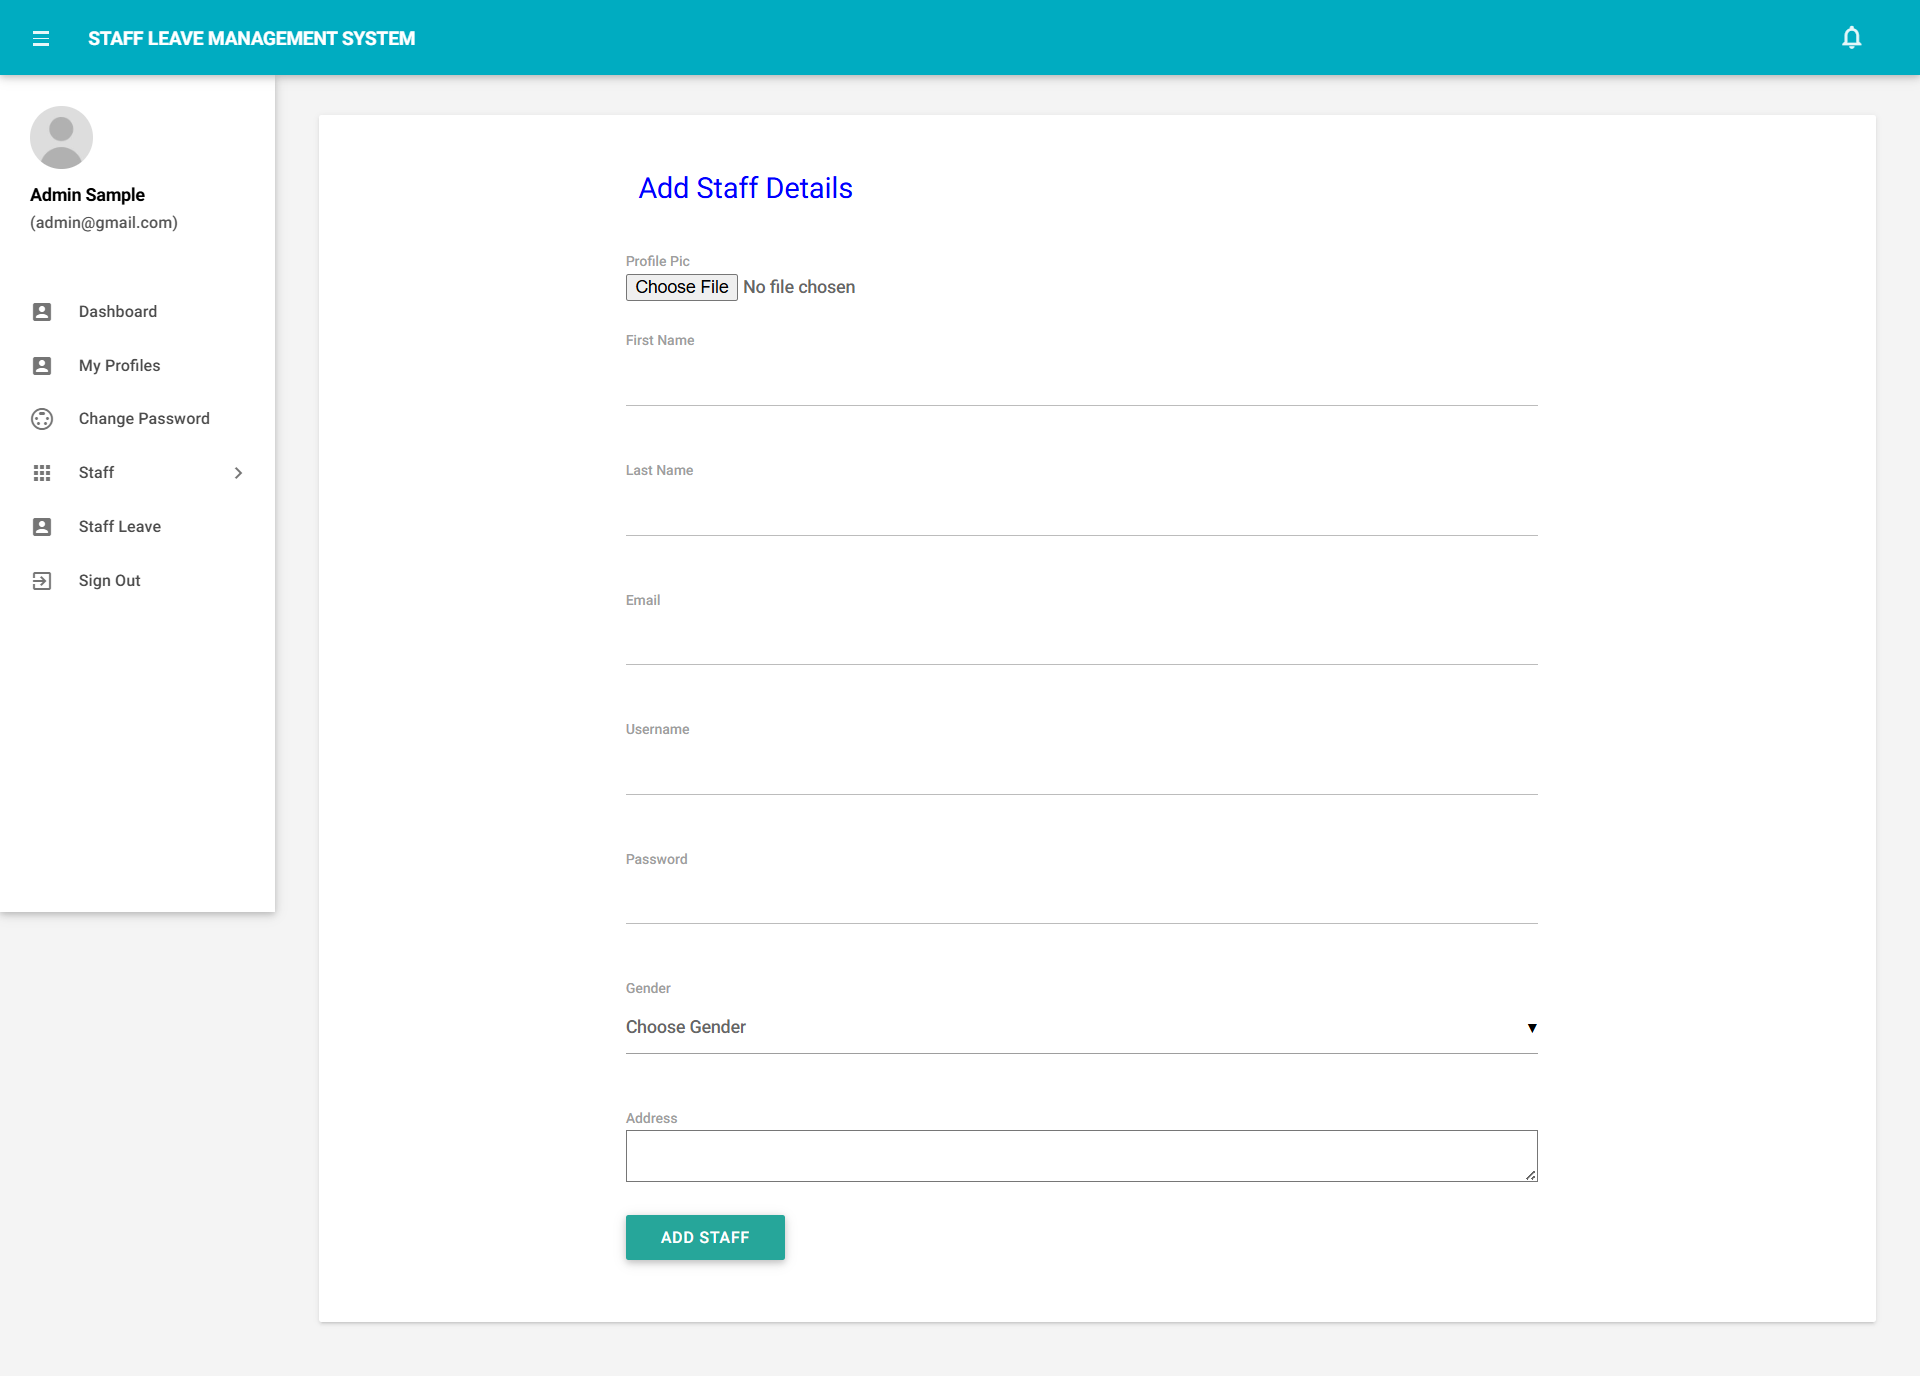Click the hamburger menu icon
This screenshot has height=1377, width=1920.
(41, 38)
